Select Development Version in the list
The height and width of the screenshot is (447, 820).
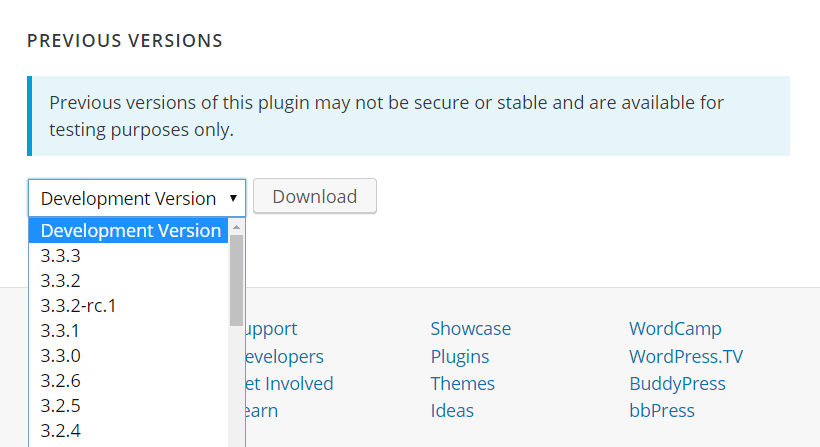(x=130, y=230)
